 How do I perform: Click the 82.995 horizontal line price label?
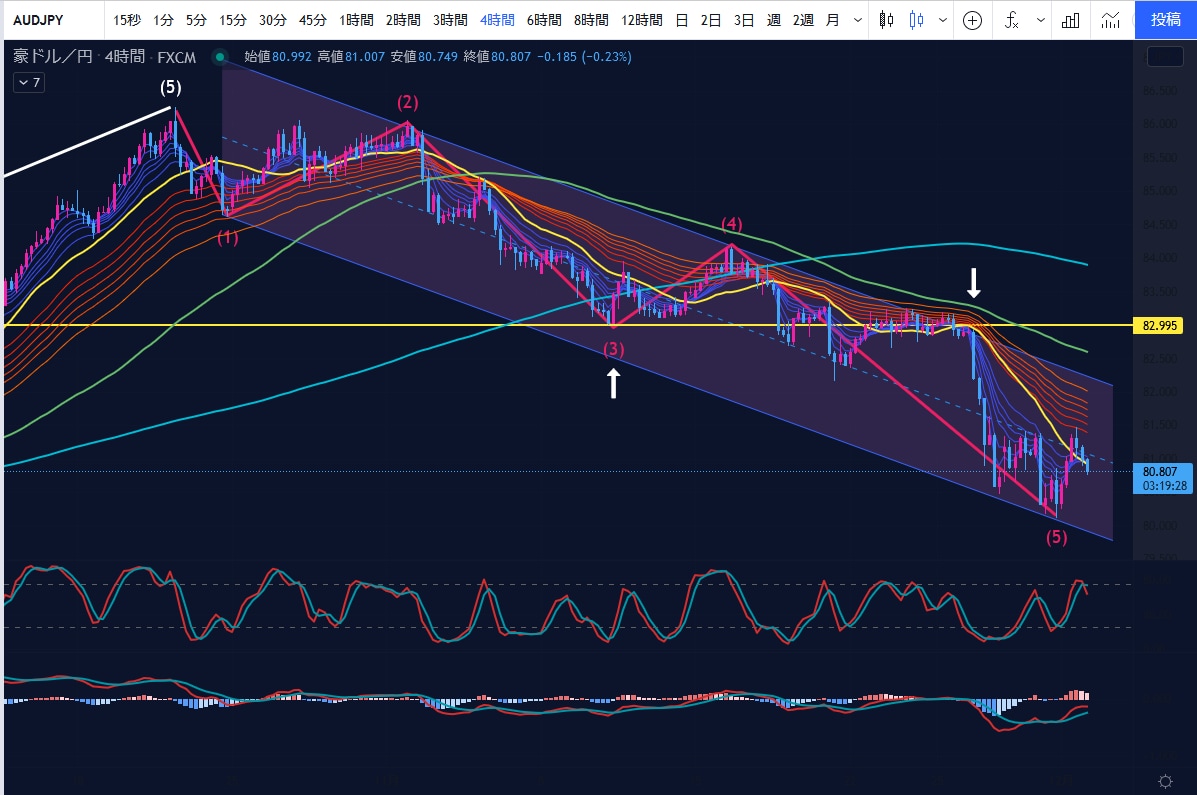(x=1160, y=325)
